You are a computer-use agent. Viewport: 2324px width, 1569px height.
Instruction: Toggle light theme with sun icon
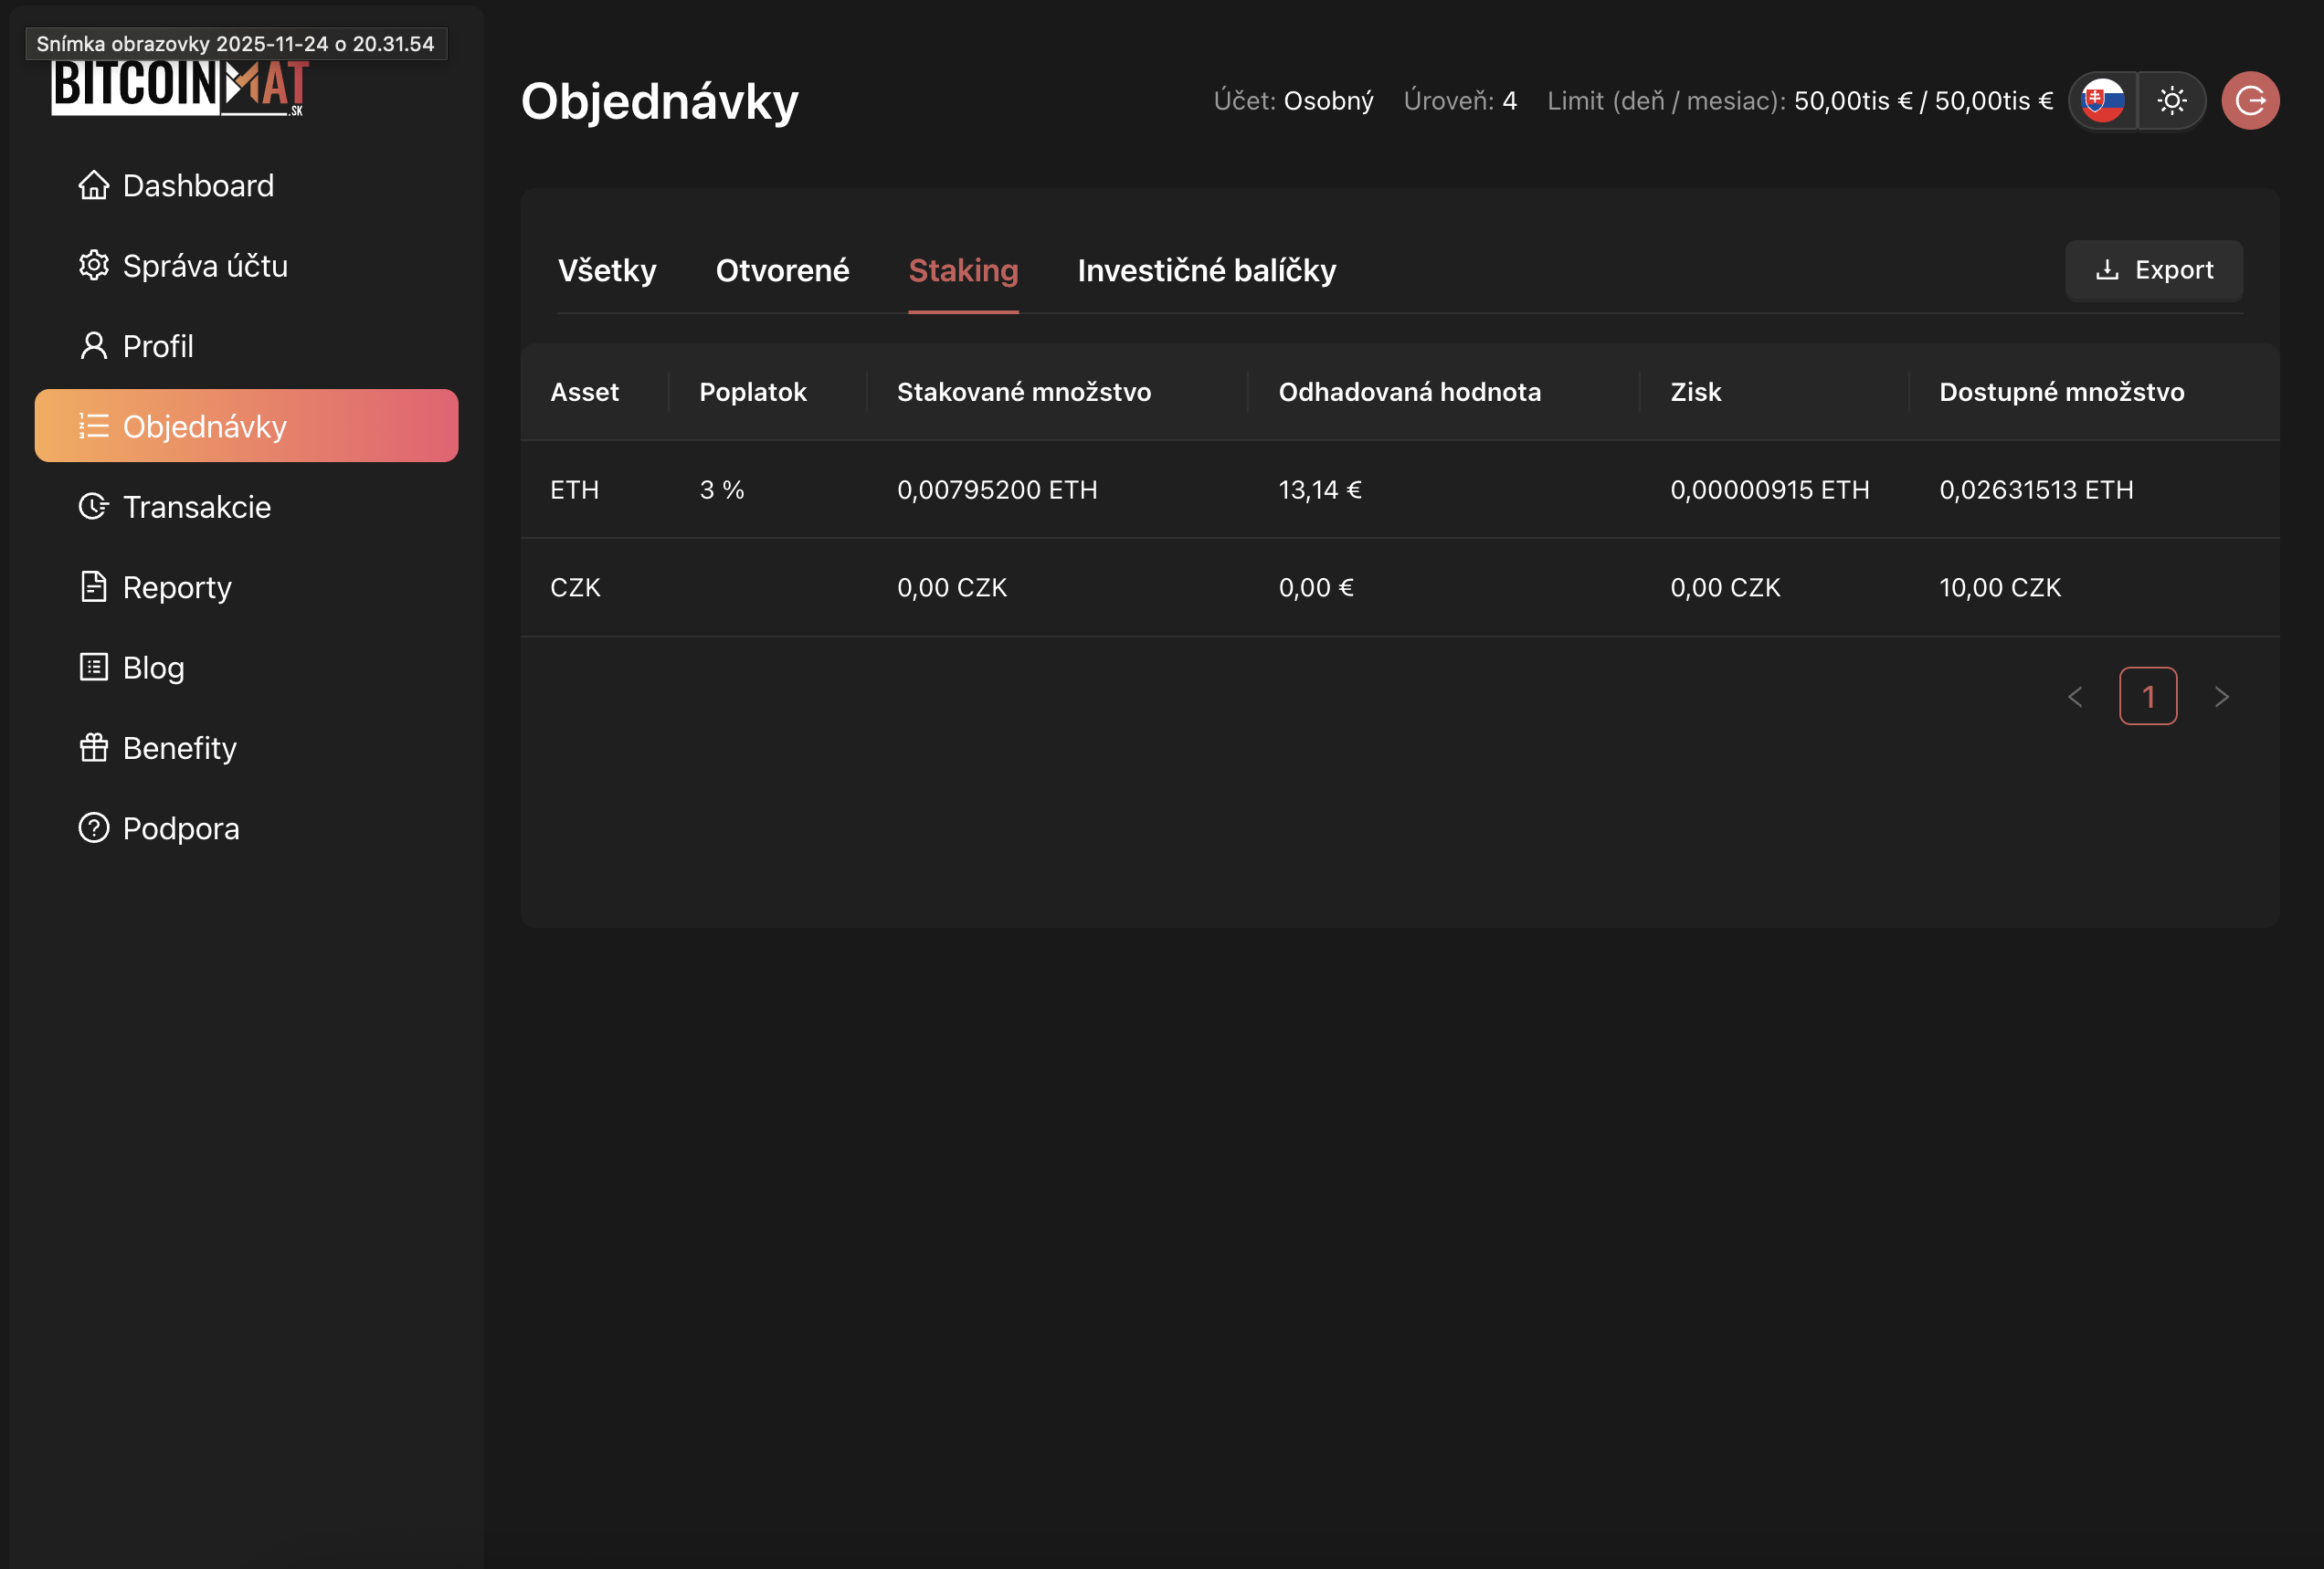(2171, 101)
